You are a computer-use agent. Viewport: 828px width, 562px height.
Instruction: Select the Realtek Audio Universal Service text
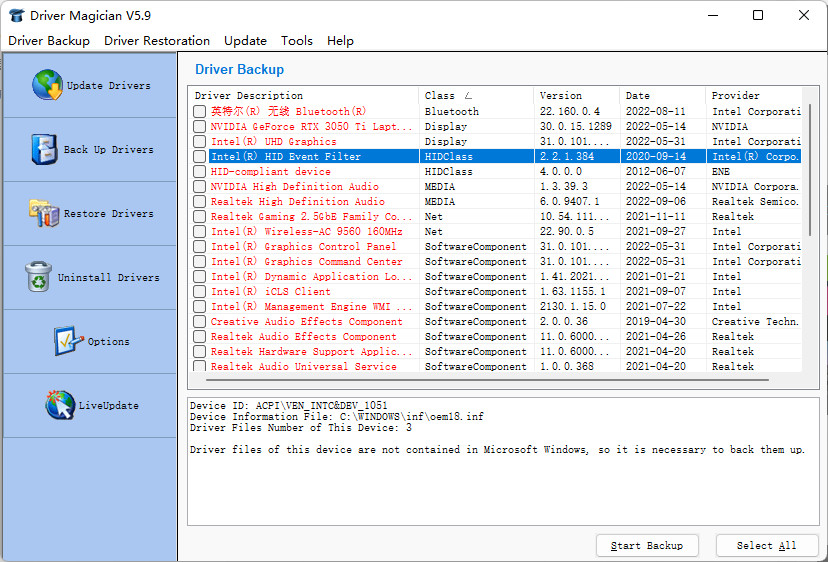pos(303,367)
